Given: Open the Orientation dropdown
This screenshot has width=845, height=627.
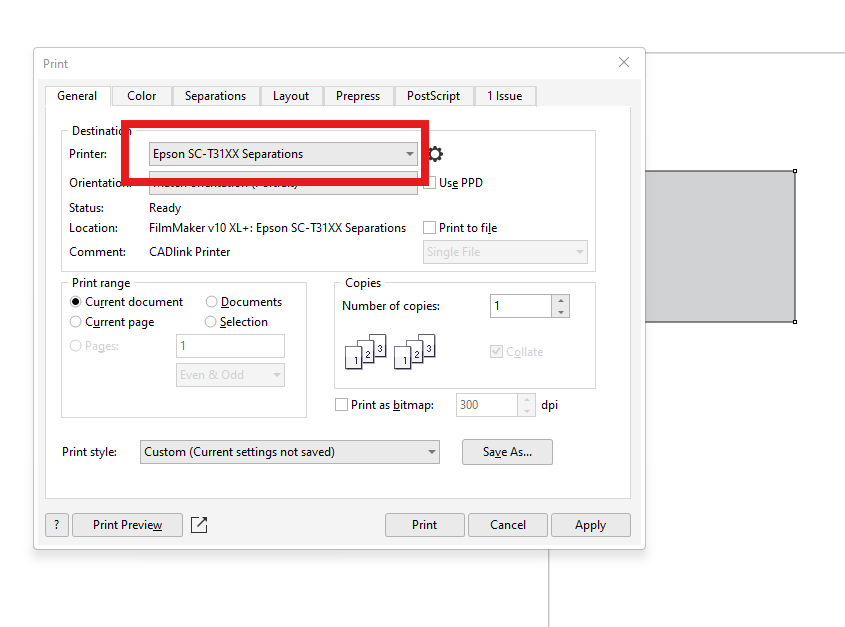Looking at the screenshot, I should [283, 183].
